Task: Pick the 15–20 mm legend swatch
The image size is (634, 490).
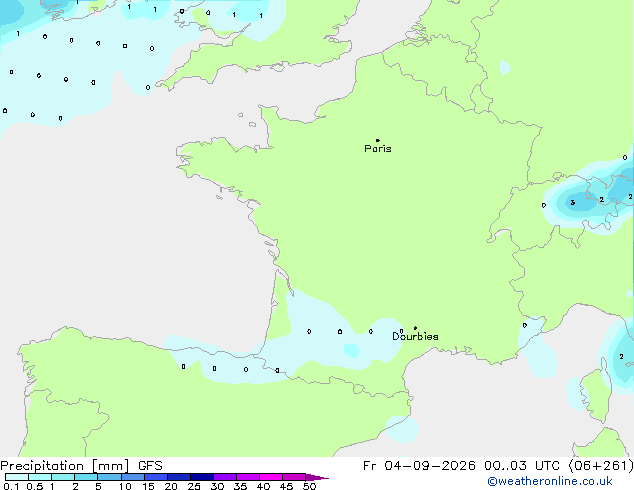Action: click(155, 477)
